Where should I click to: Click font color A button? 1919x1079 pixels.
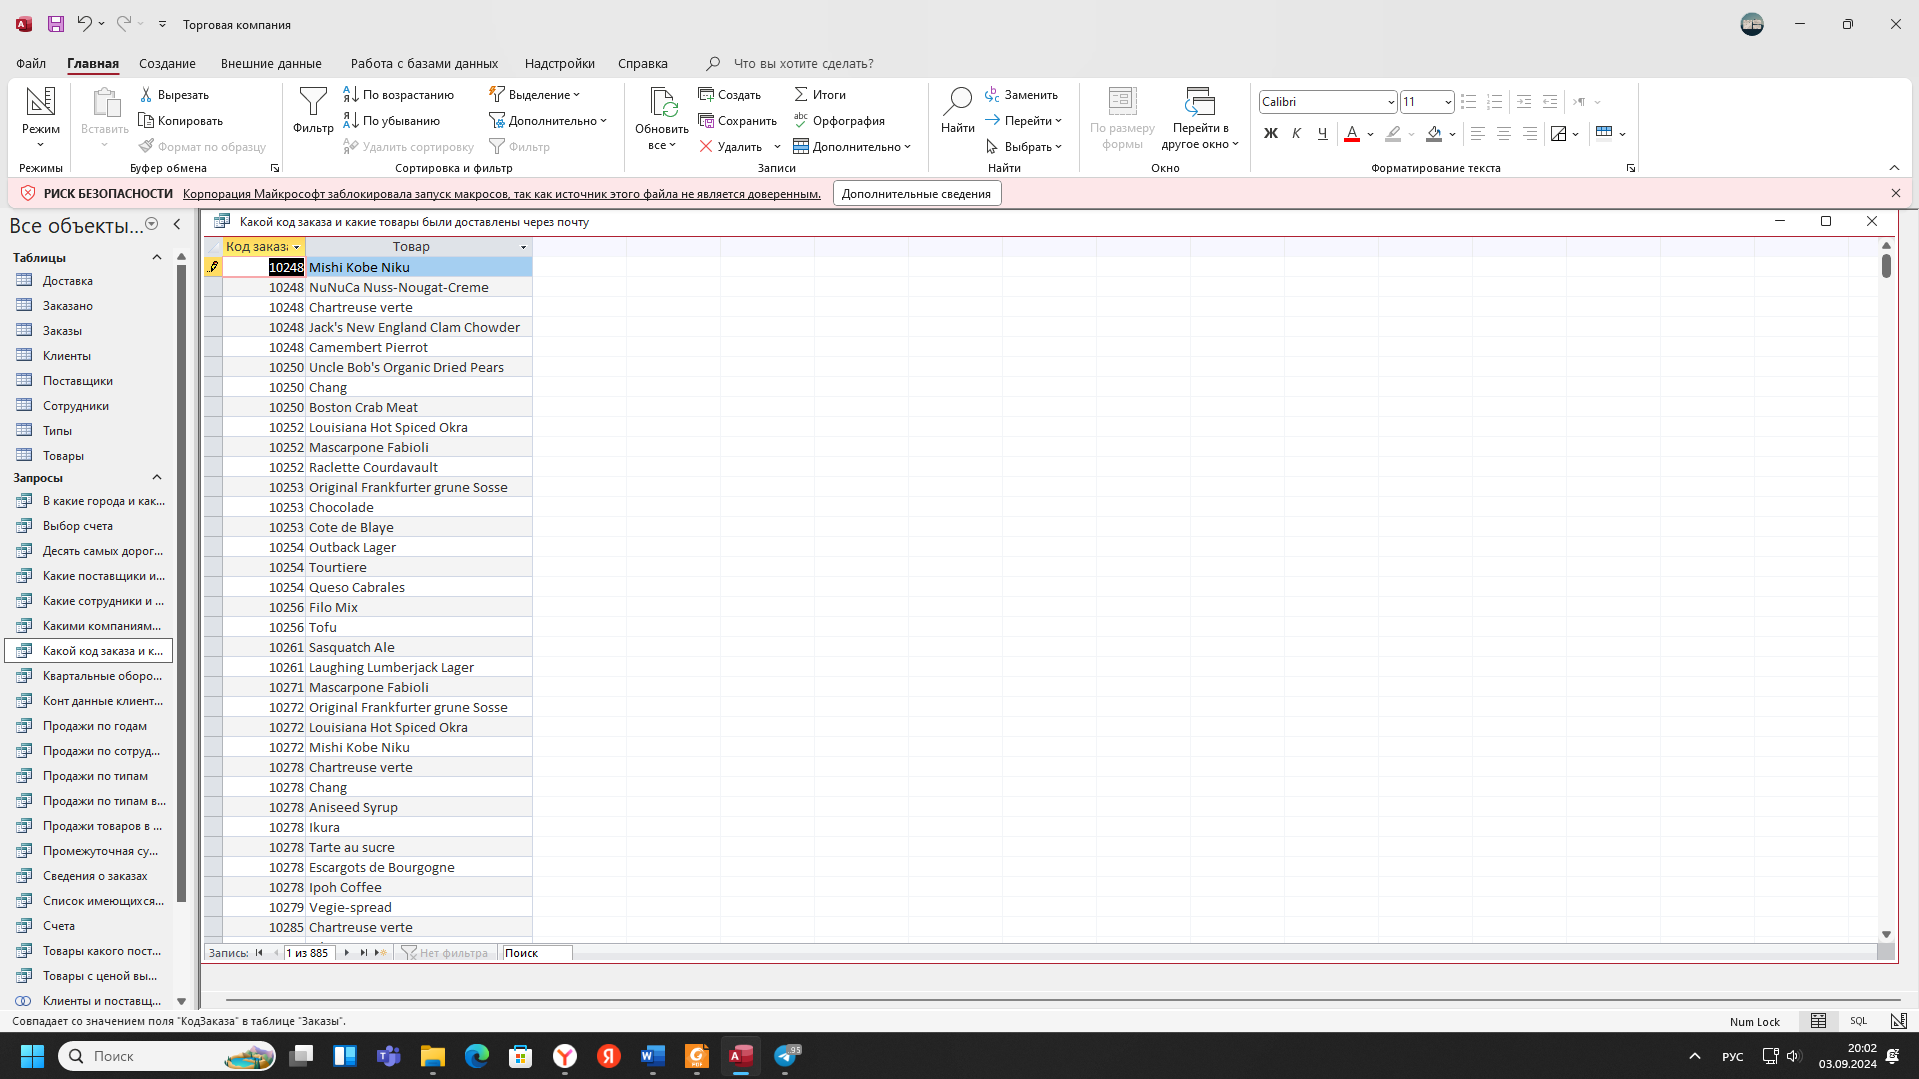[x=1352, y=133]
